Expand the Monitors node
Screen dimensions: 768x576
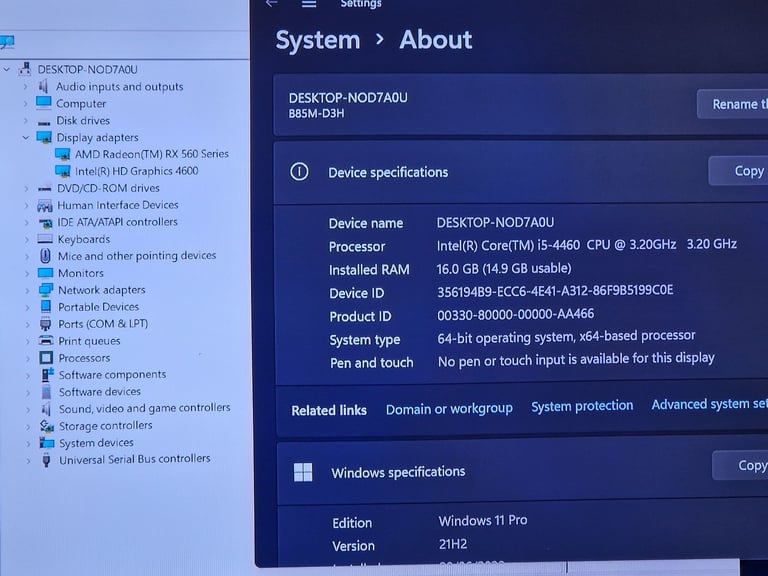pyautogui.click(x=27, y=273)
